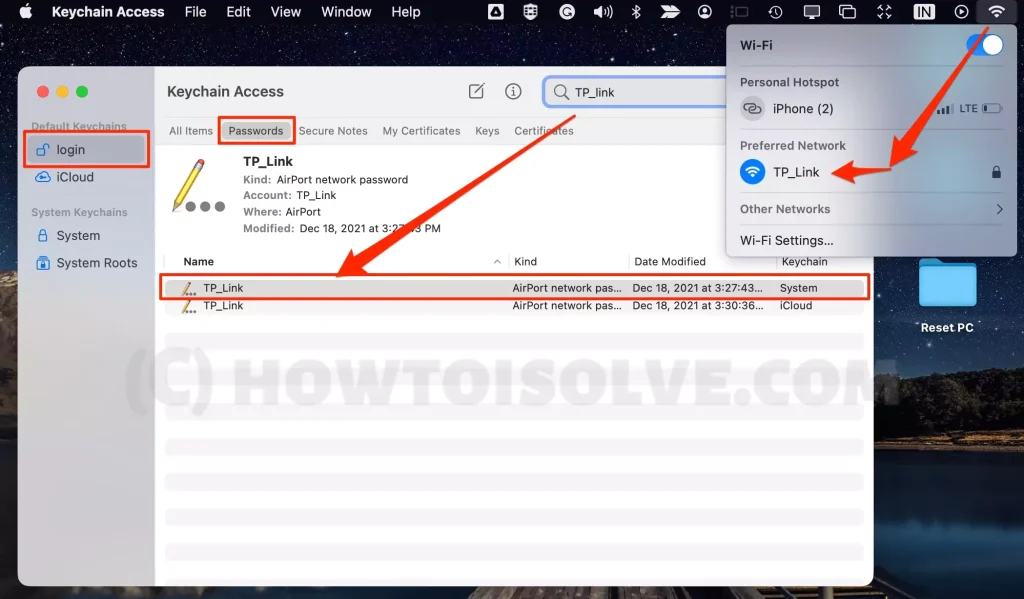Select the TP_Link preferred network
Viewport: 1024px width, 599px height.
(x=871, y=172)
